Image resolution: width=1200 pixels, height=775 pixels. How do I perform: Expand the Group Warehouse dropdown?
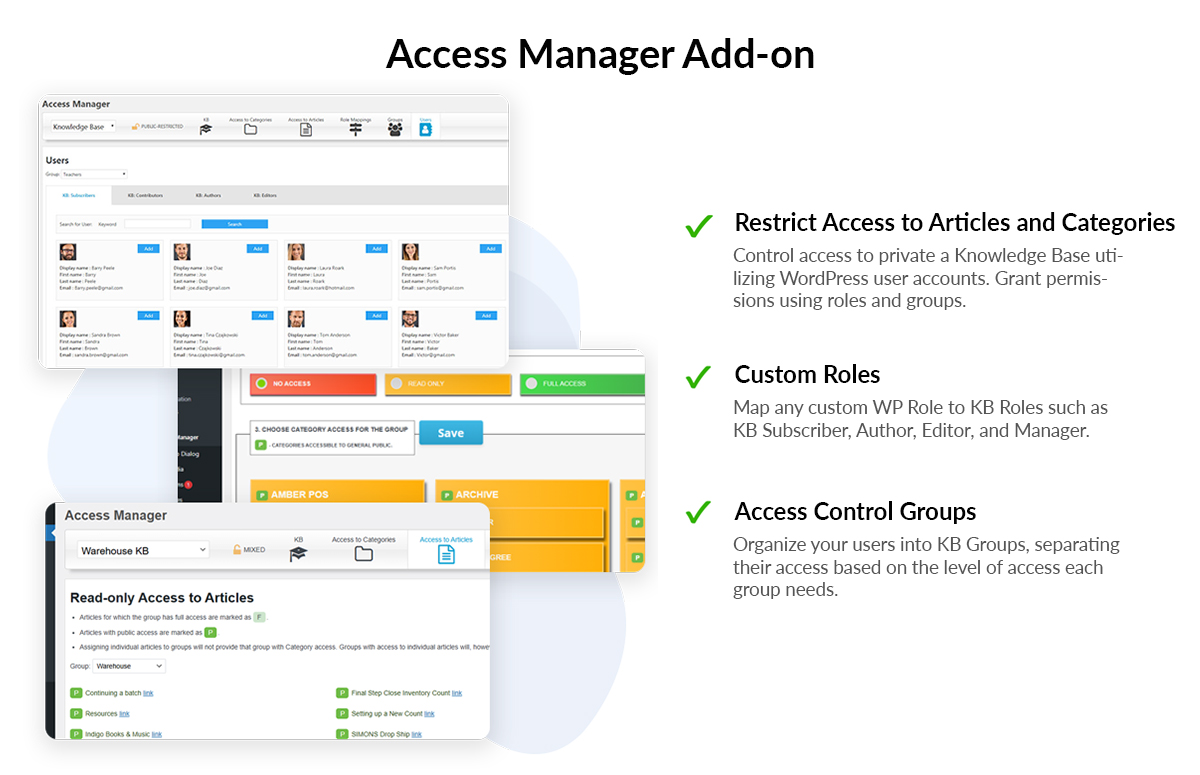coord(128,666)
